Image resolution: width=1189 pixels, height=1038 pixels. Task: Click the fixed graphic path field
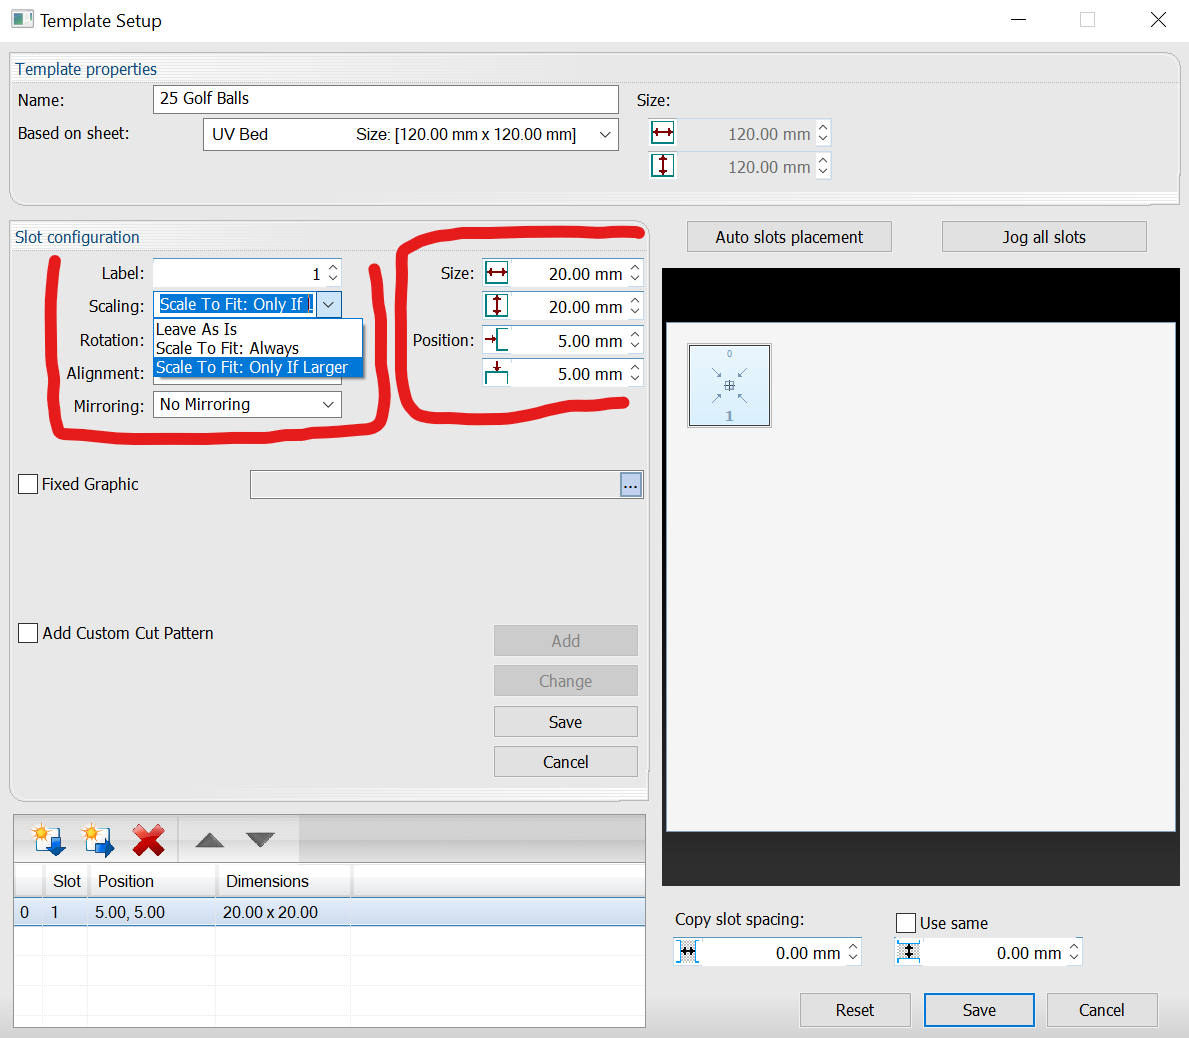click(435, 485)
